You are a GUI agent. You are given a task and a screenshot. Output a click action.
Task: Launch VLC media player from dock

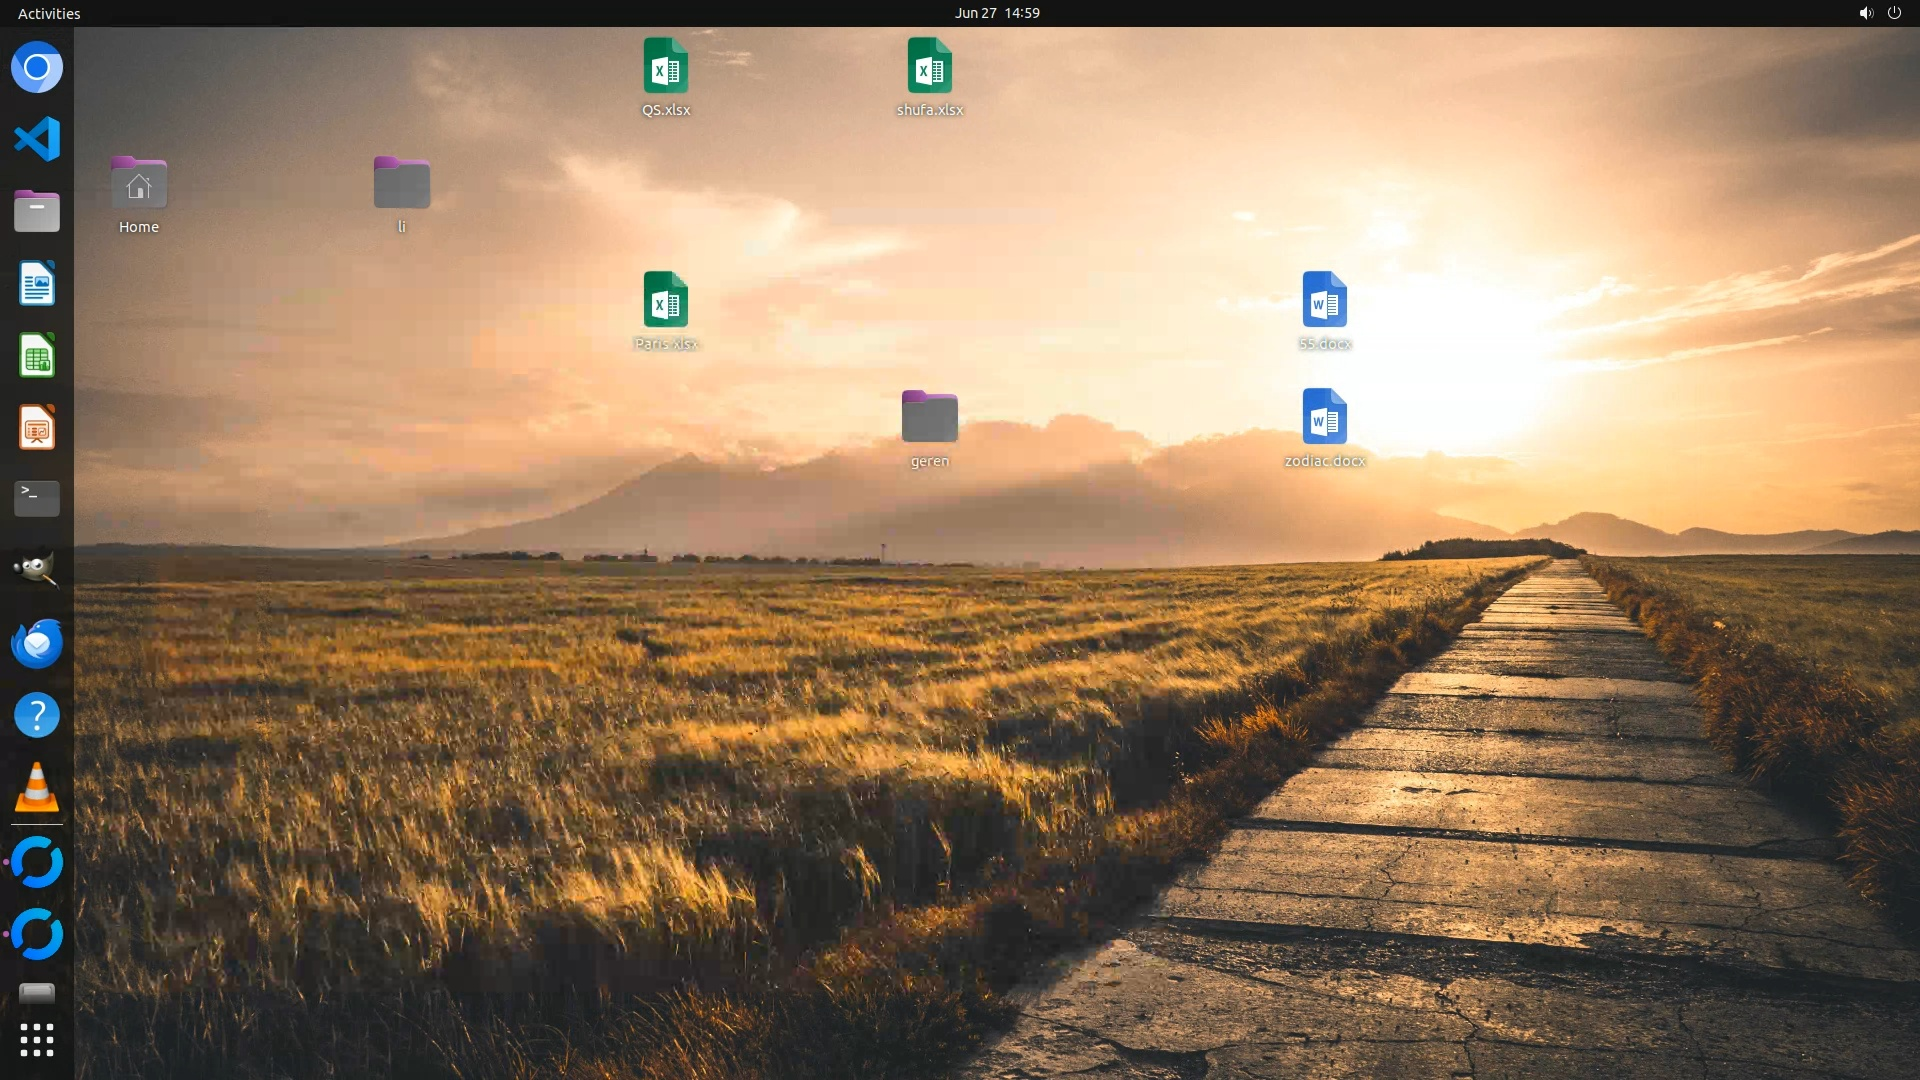(37, 788)
